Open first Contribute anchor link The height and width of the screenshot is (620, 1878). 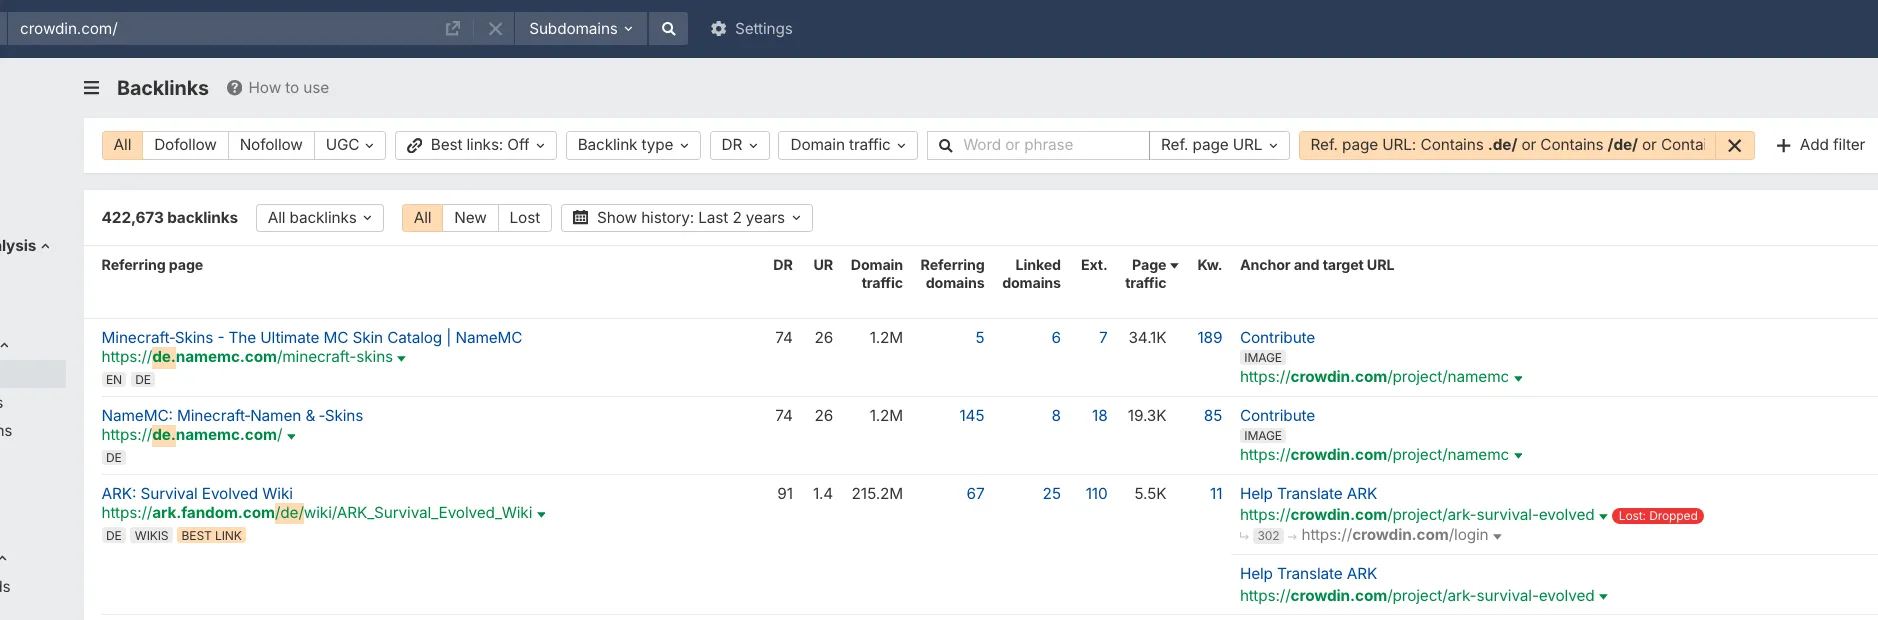(1277, 338)
